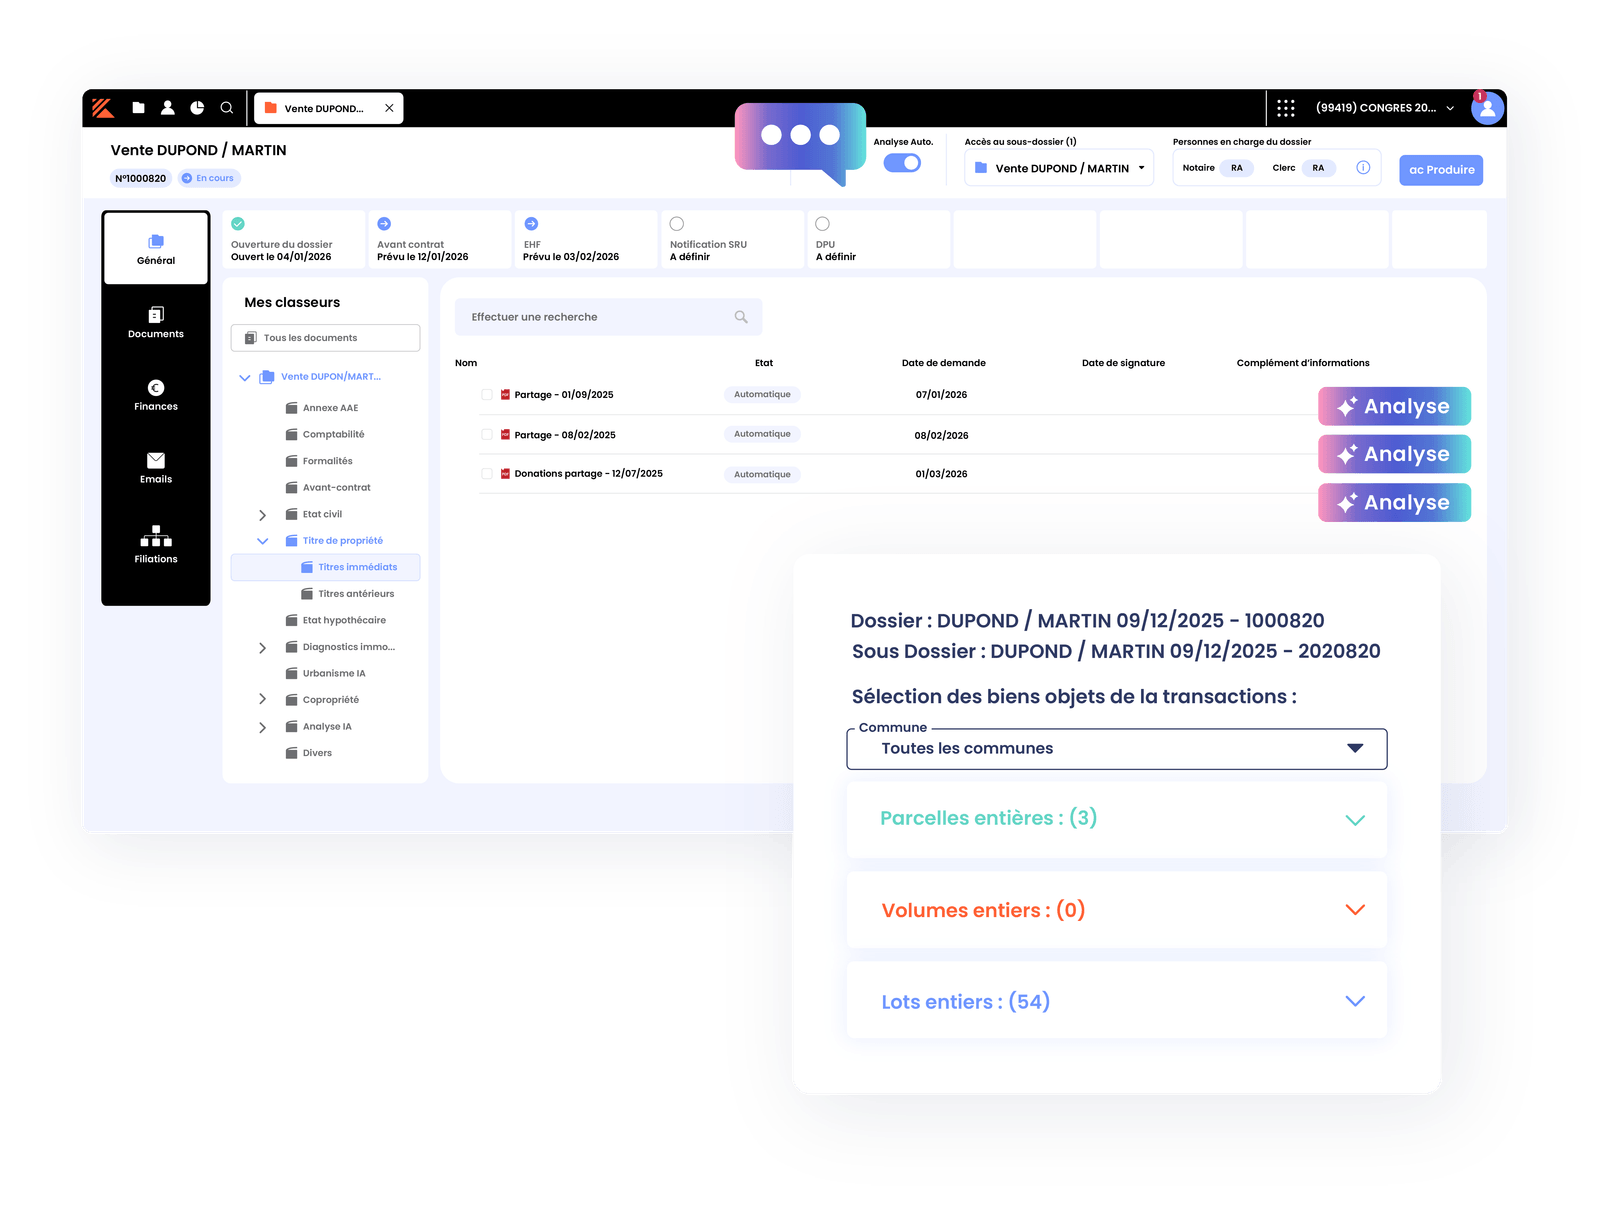Select the Annexe AAE folder
Screen dimensions: 1600x1226
click(x=321, y=408)
